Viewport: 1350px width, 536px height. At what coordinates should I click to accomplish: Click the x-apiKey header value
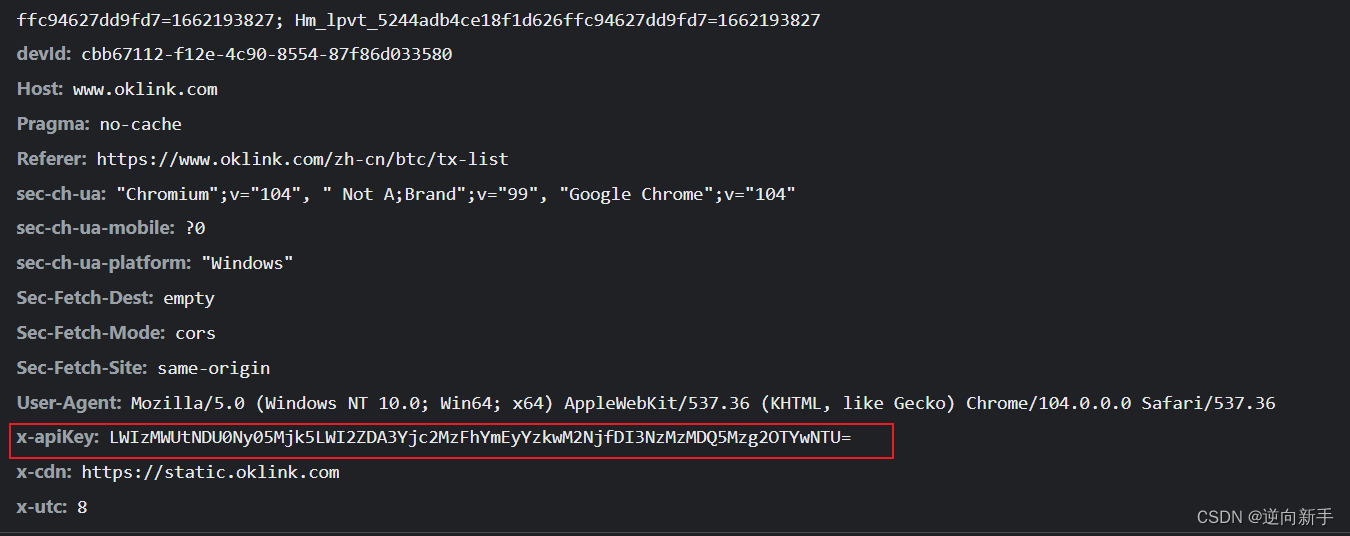(480, 438)
